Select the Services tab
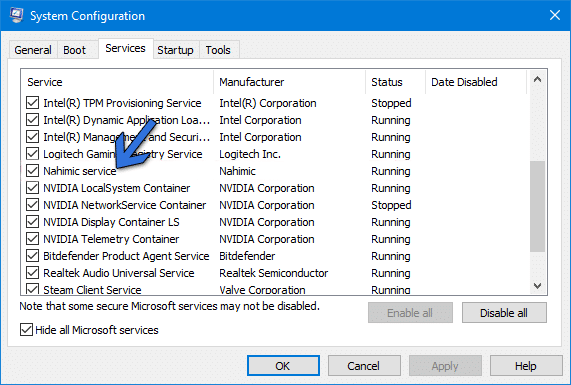The width and height of the screenshot is (571, 385). [126, 48]
